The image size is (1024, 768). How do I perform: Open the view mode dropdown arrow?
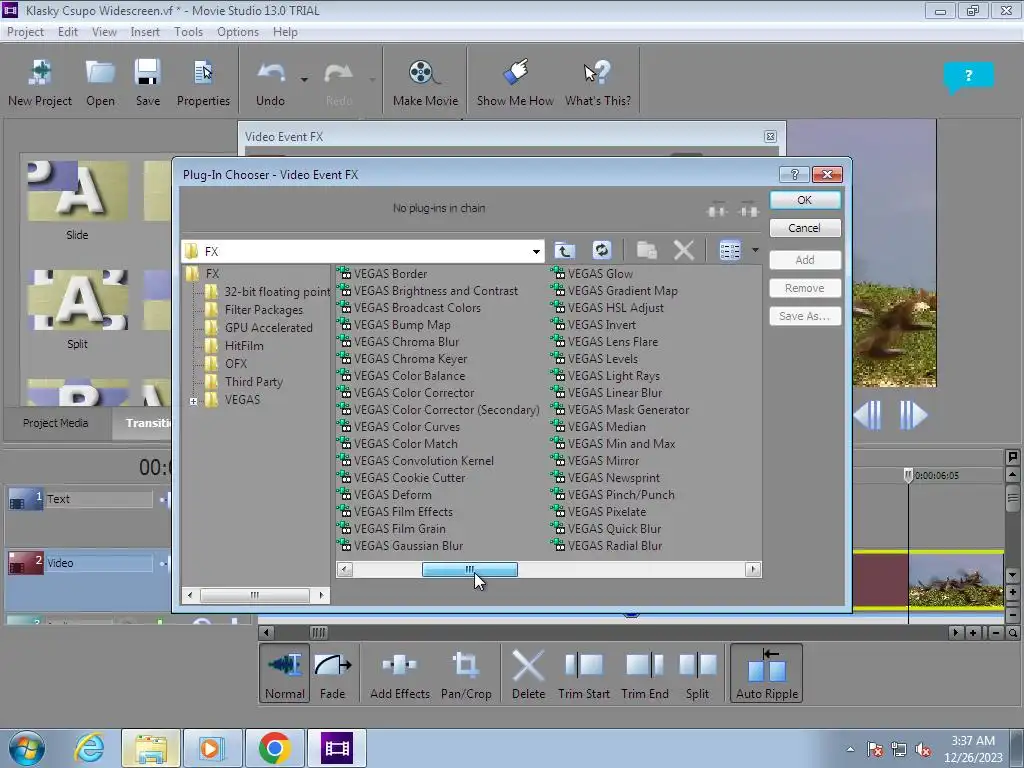(x=755, y=250)
